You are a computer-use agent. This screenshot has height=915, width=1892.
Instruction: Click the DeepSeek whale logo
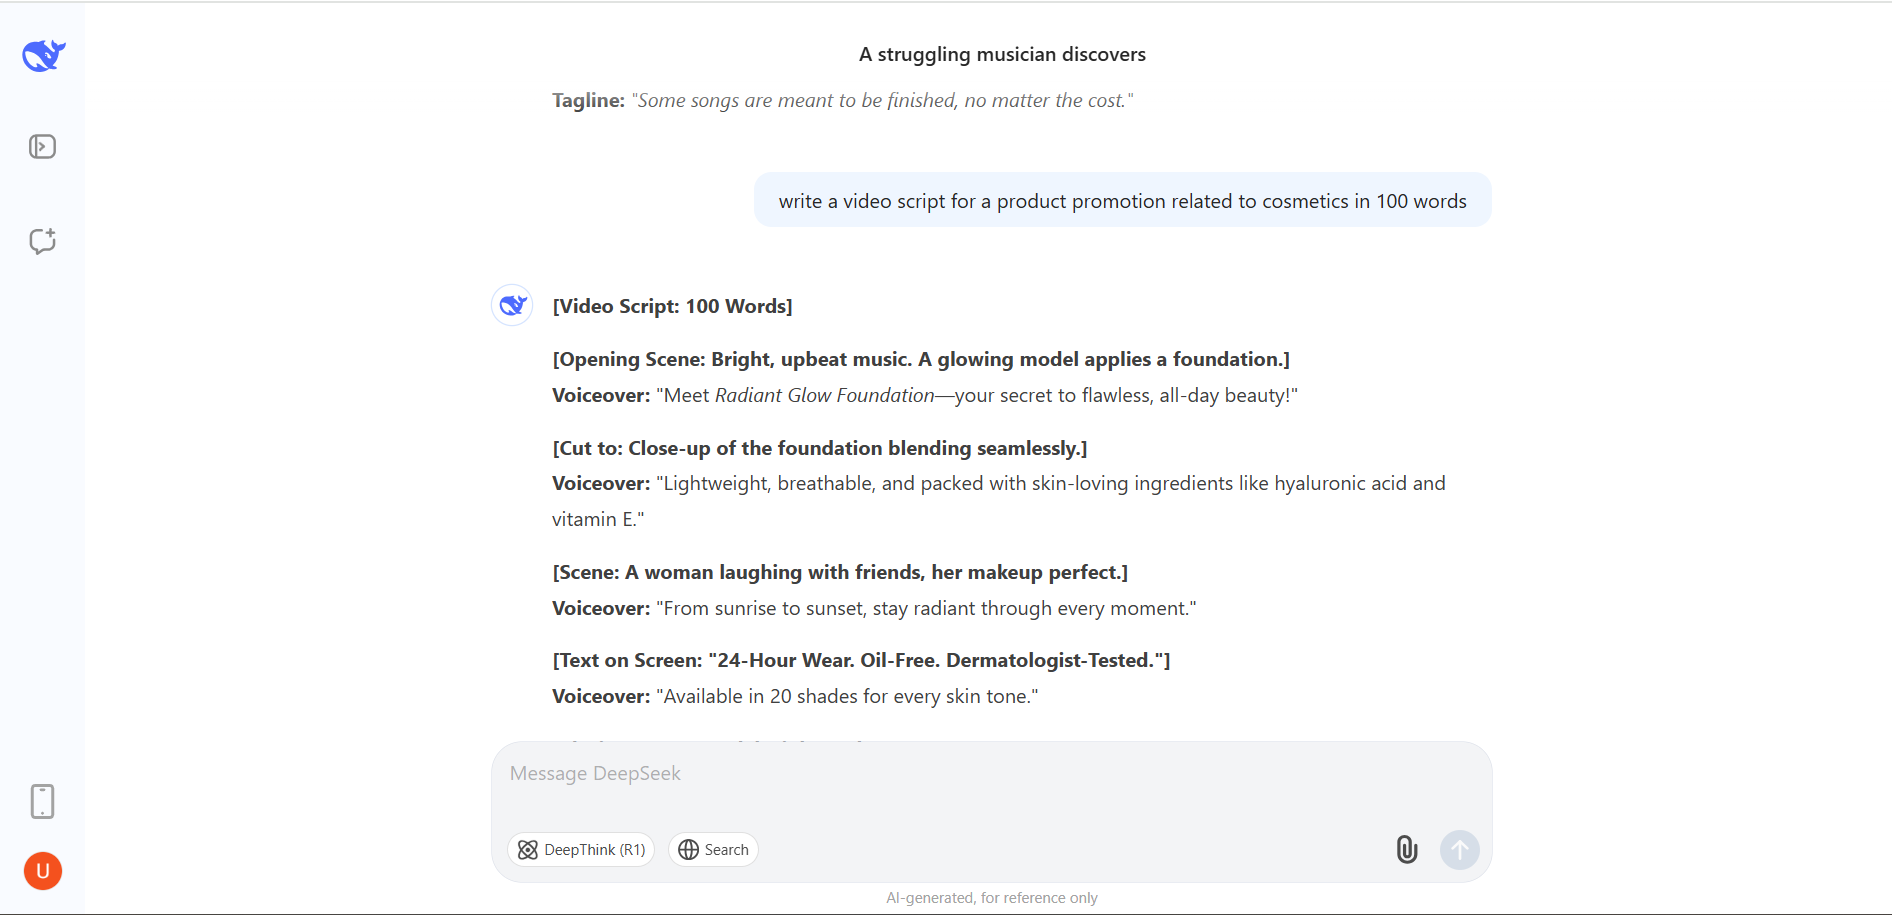42,56
